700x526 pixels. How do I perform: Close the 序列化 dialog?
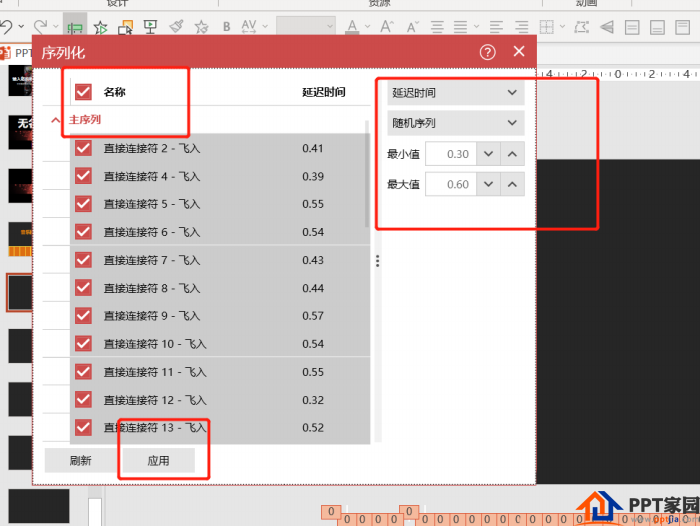click(x=519, y=52)
